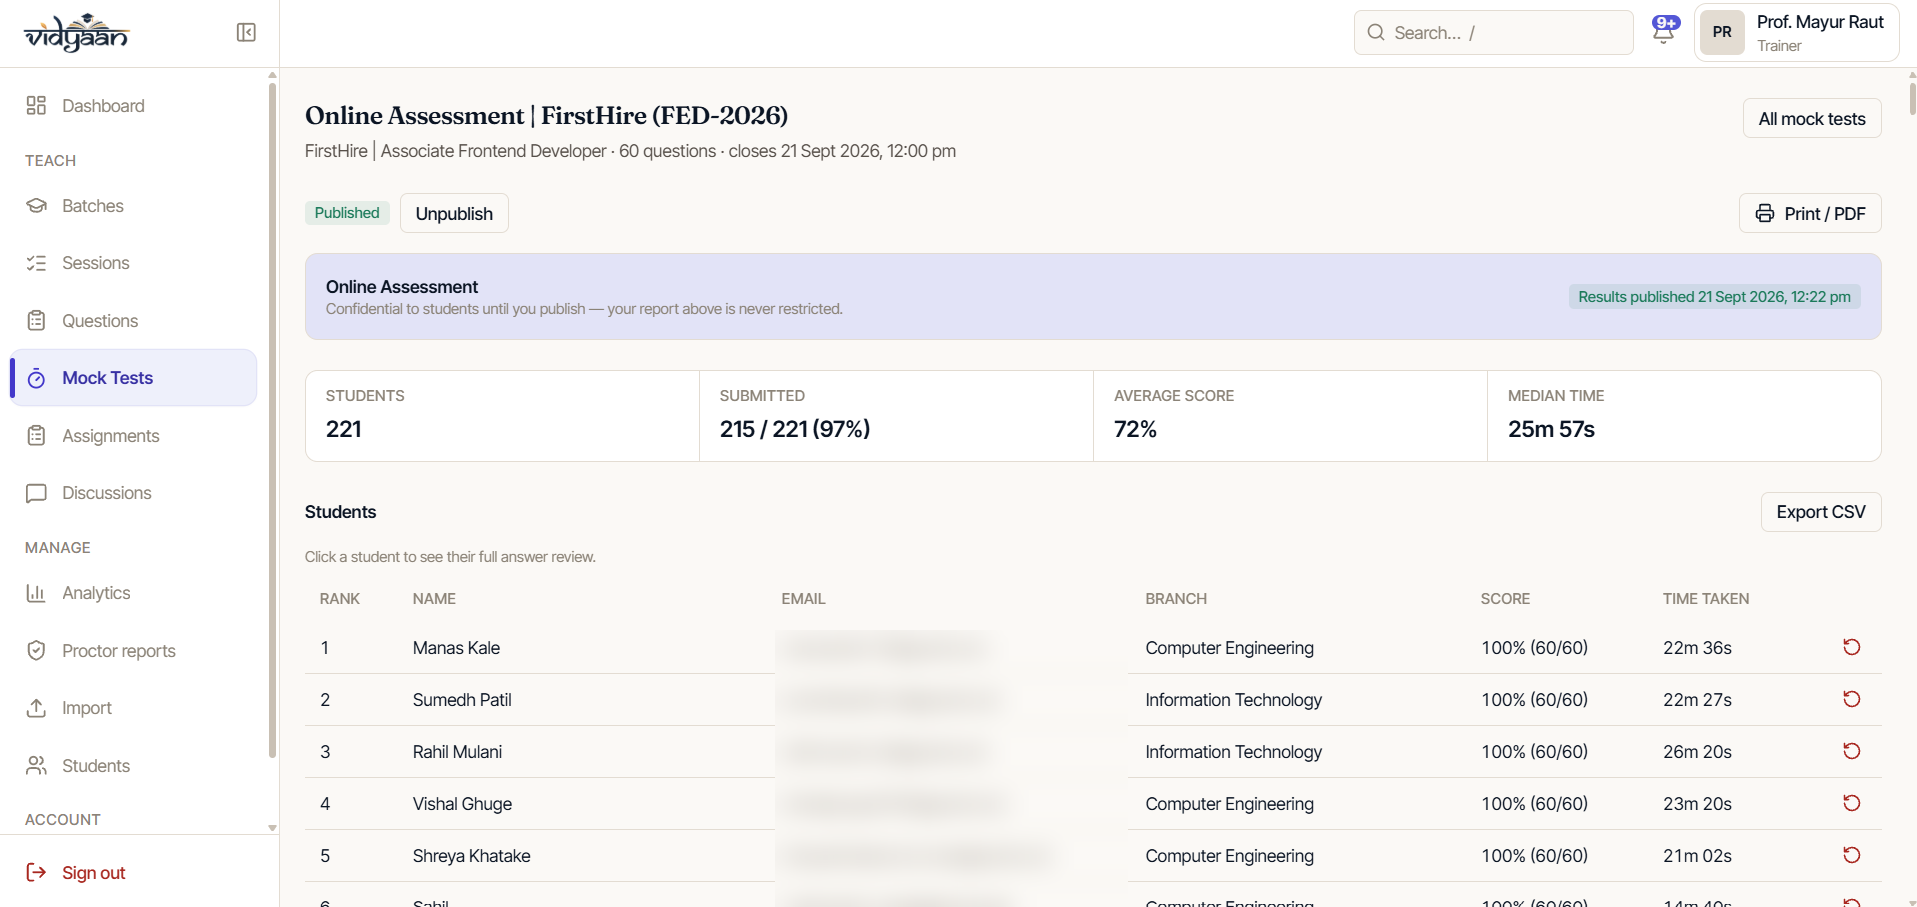Reset attempt for Shreya Khatake
The image size is (1917, 907).
1851,855
